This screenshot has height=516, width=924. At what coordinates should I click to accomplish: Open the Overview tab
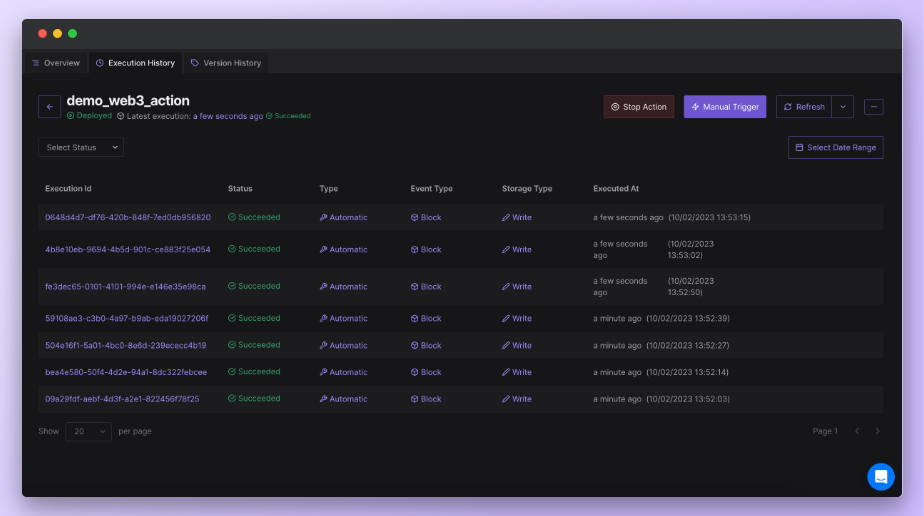point(56,63)
